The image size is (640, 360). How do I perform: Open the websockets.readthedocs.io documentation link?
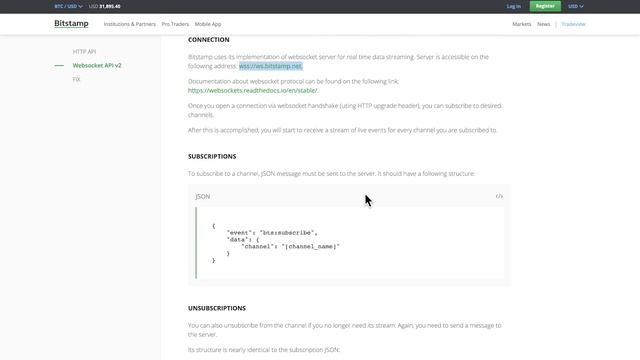pyautogui.click(x=253, y=91)
